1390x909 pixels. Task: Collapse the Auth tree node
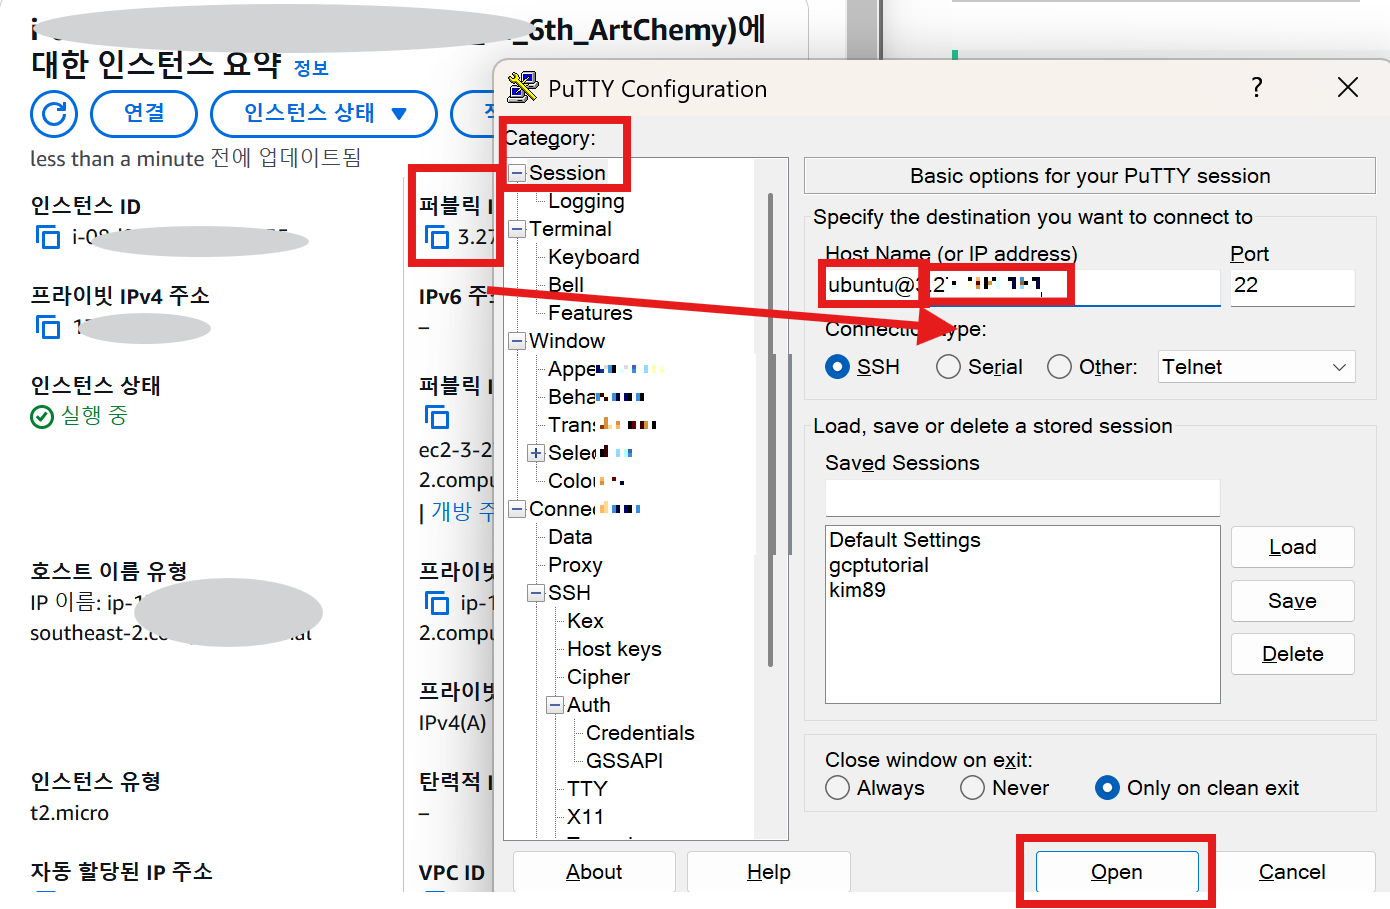(x=555, y=705)
